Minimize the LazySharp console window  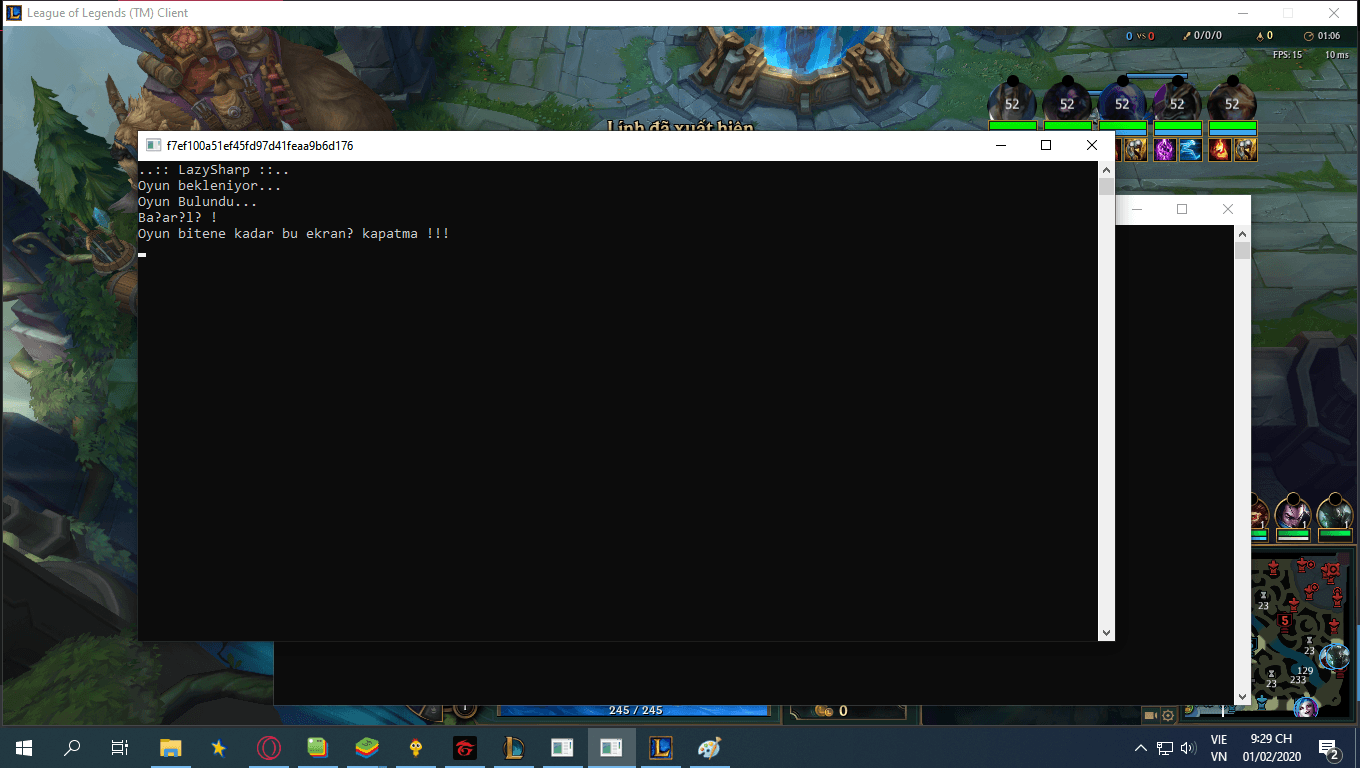1000,146
